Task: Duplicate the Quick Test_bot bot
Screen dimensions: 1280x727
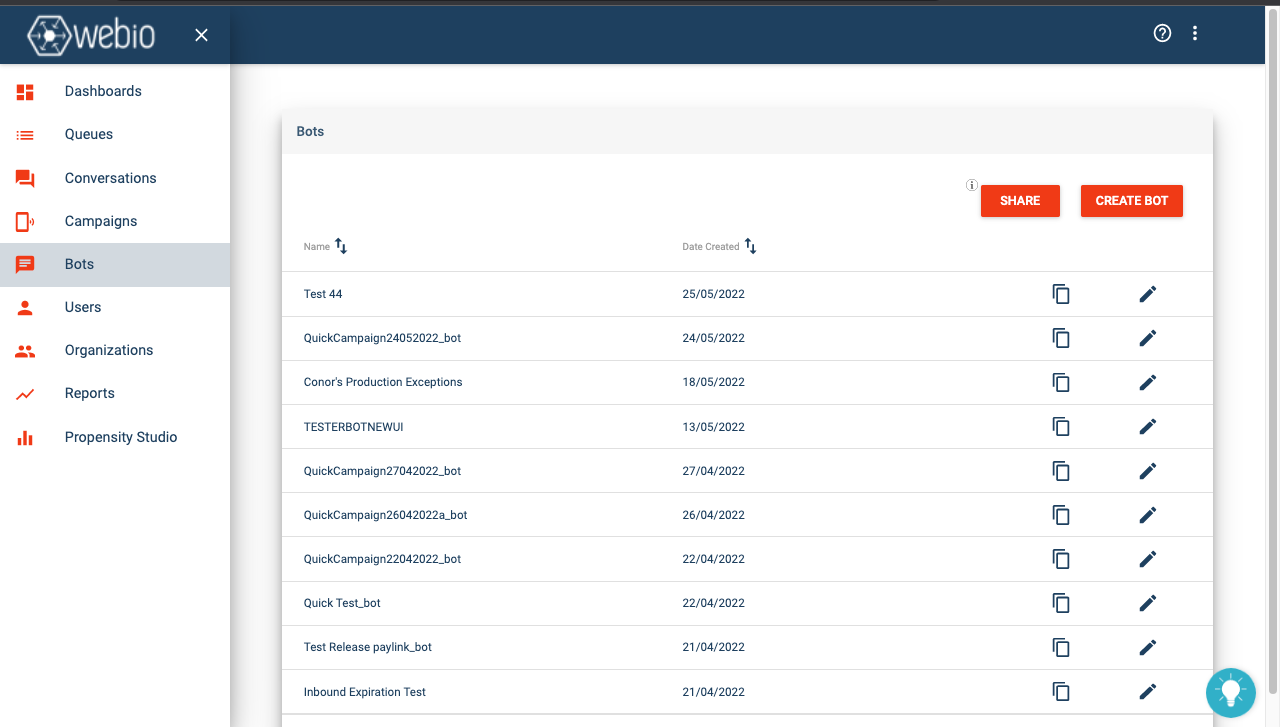Action: [1061, 603]
